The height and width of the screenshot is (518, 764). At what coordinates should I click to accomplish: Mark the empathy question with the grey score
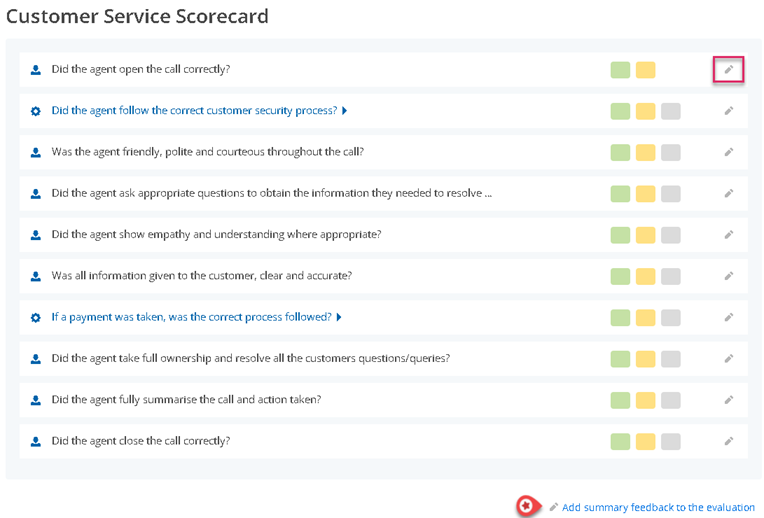(x=670, y=235)
